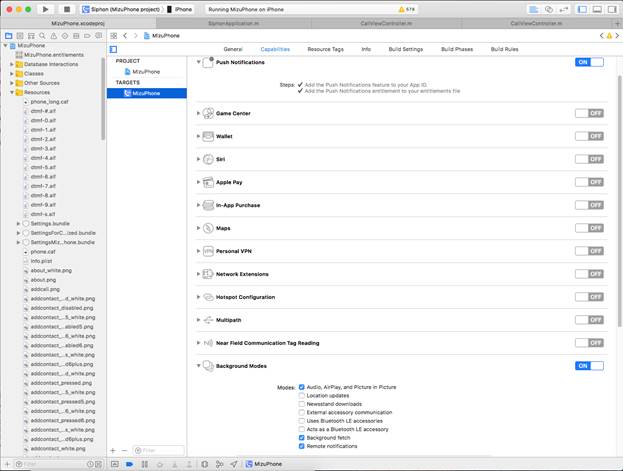
Task: Click the Run (play) button
Action: 45,9
